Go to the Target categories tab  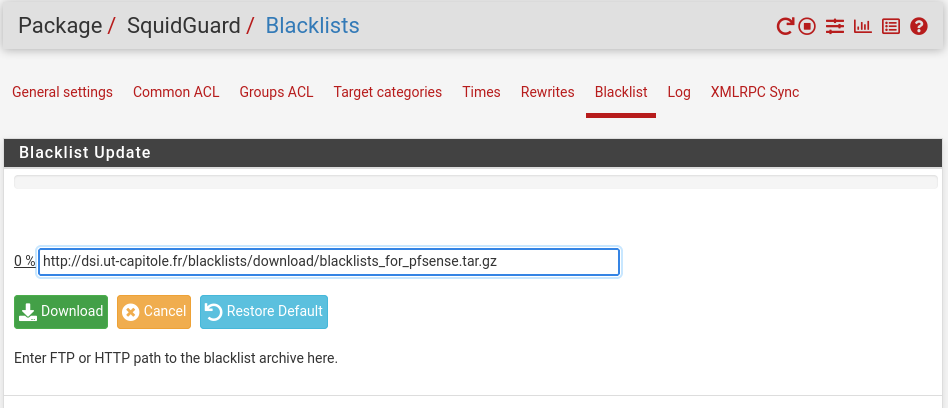[x=388, y=92]
